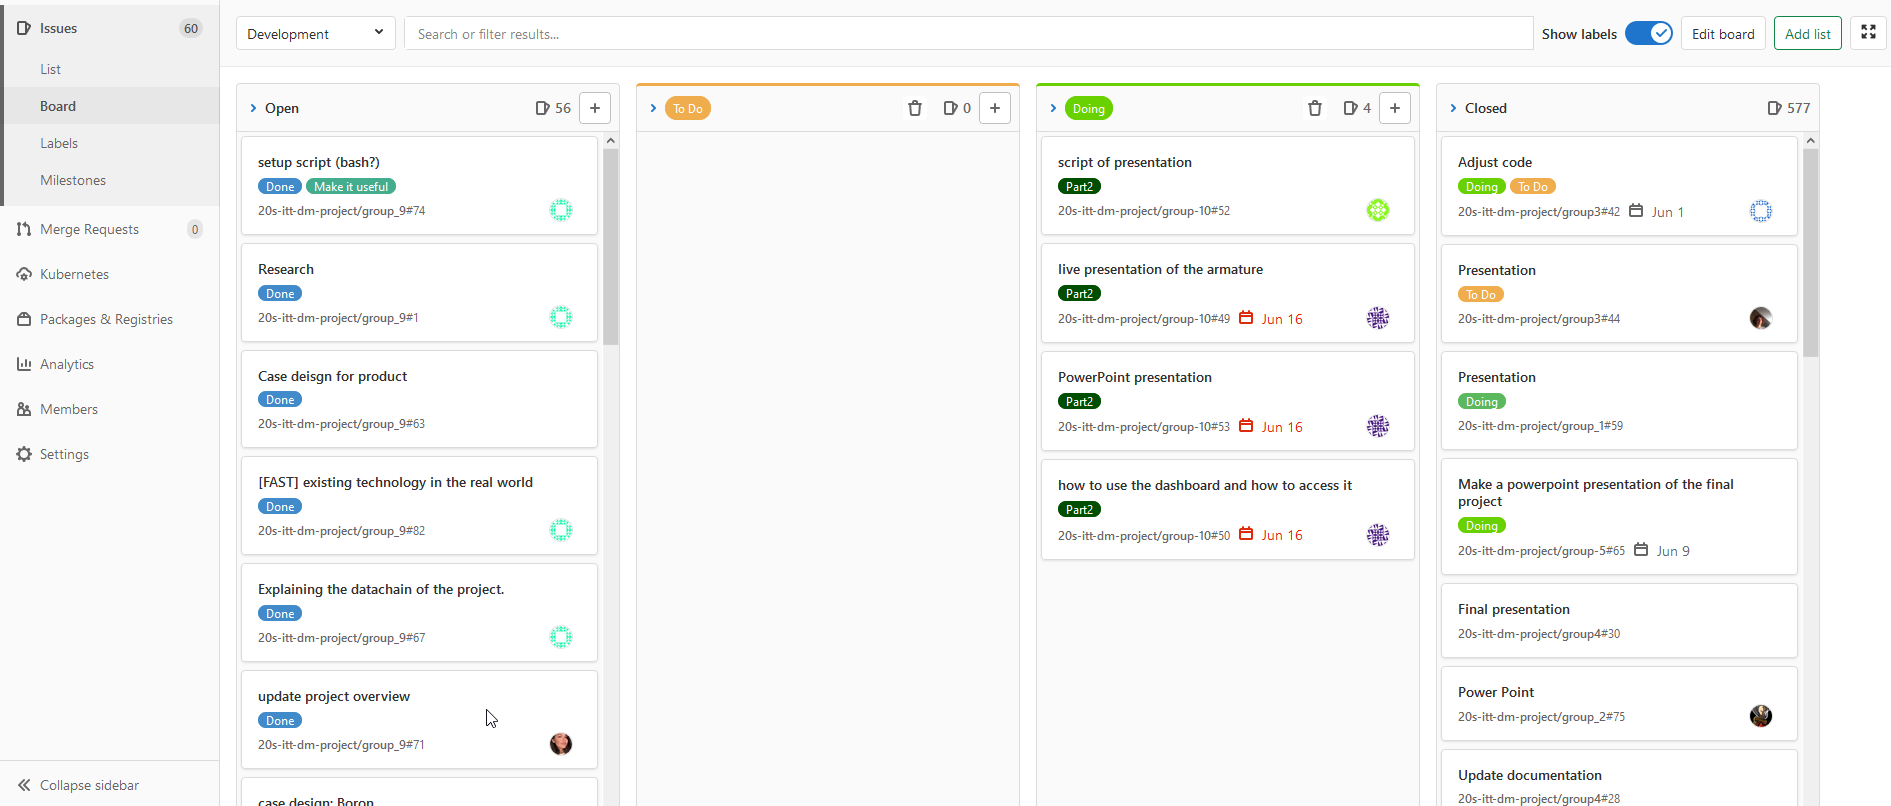Add new issue to Open list
Viewport: 1891px width, 806px height.
pos(595,108)
